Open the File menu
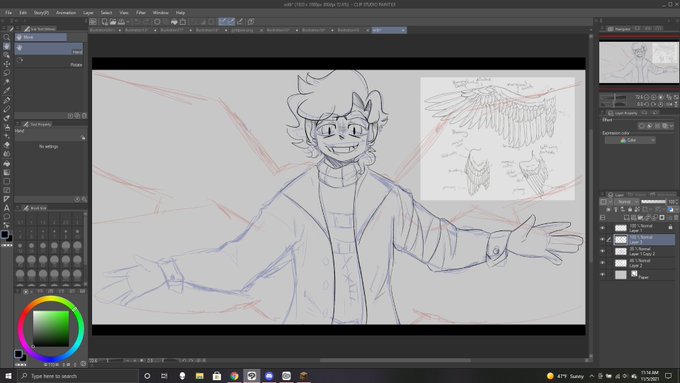 click(8, 13)
